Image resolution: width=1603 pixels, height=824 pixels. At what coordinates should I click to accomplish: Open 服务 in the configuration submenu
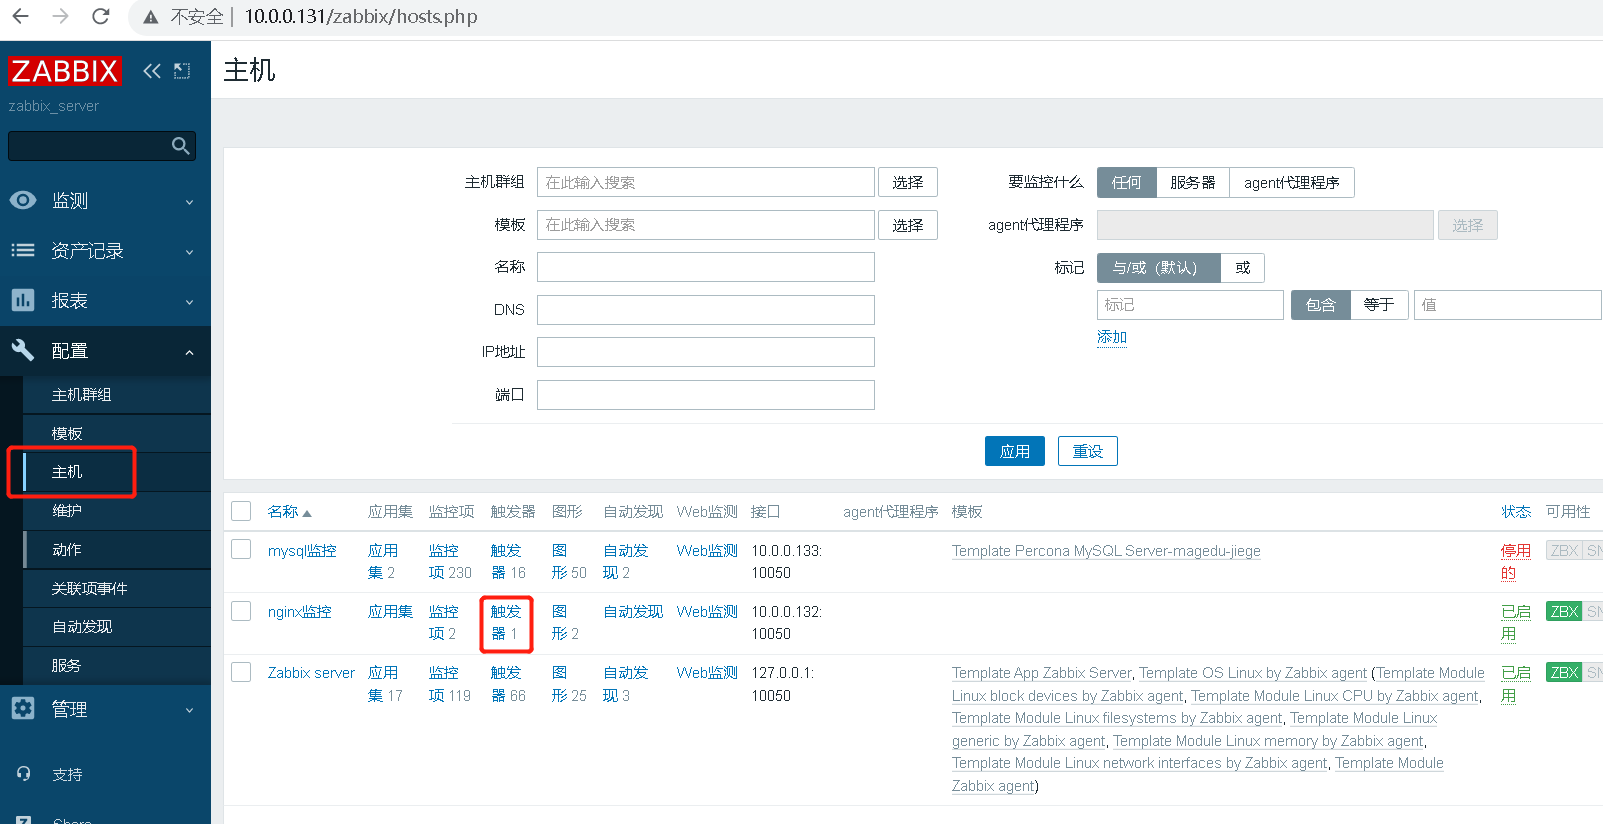[117, 666]
